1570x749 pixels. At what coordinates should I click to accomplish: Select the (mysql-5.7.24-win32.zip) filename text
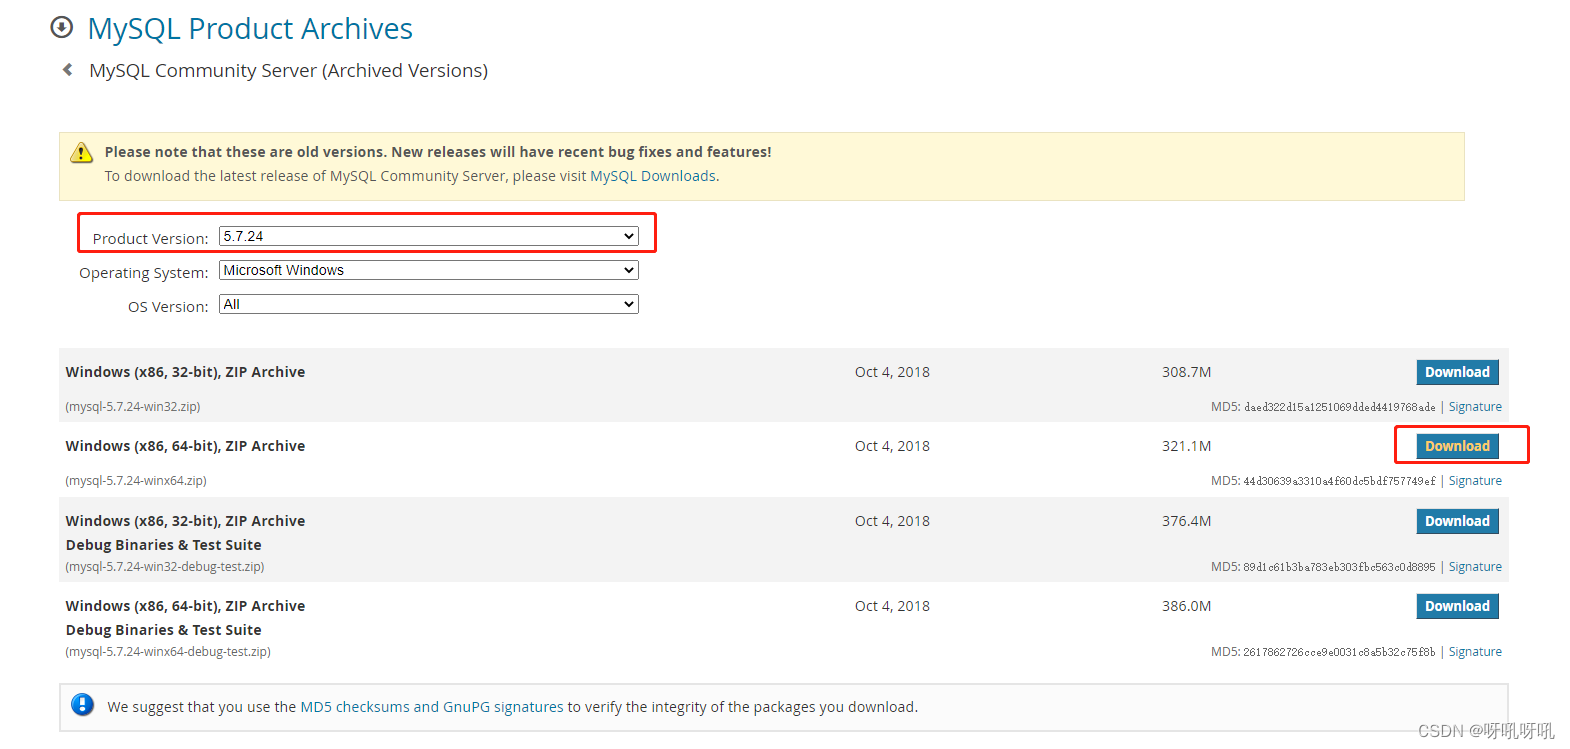pos(133,407)
